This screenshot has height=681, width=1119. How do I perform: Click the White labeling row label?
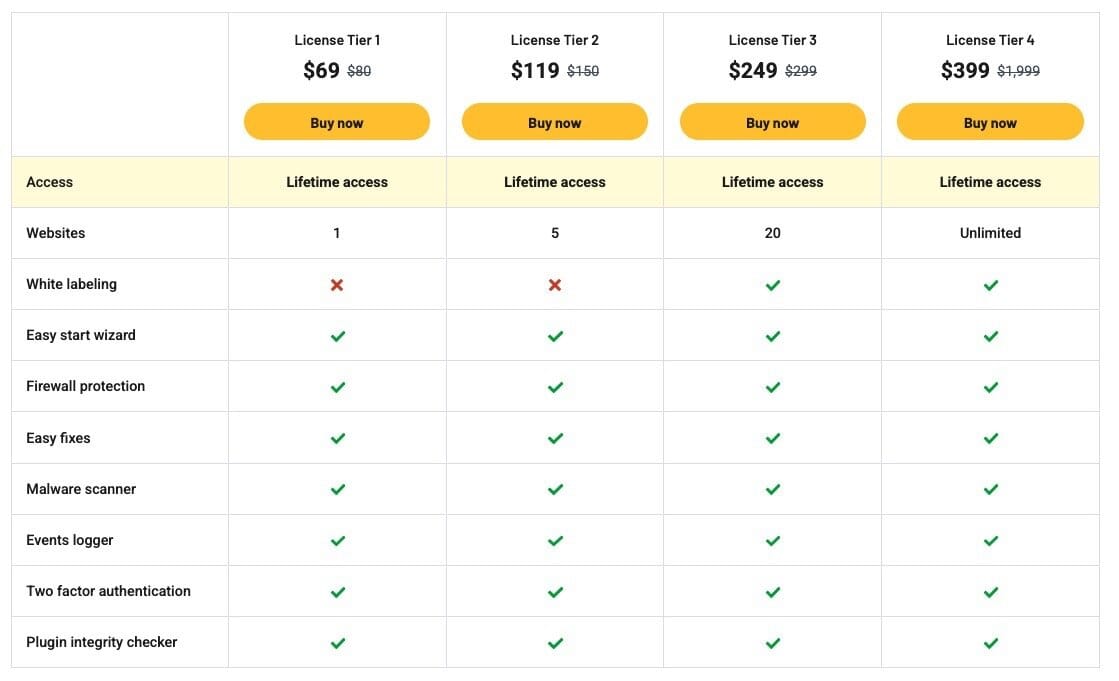71,284
